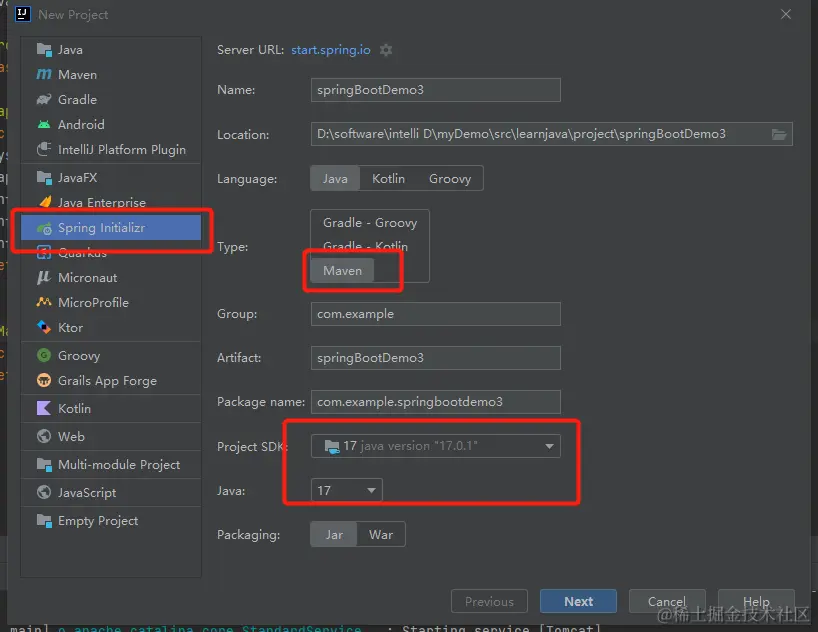
Task: Select Spring Initializr generator label
Action: pos(101,228)
